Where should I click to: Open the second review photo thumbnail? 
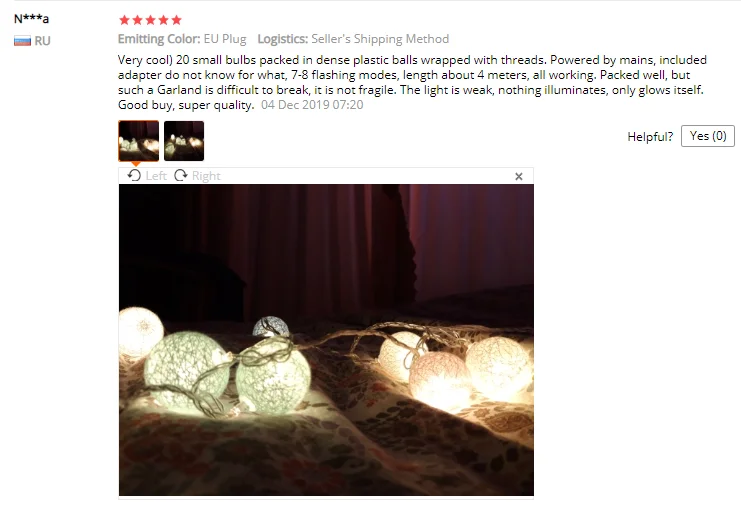click(x=184, y=141)
